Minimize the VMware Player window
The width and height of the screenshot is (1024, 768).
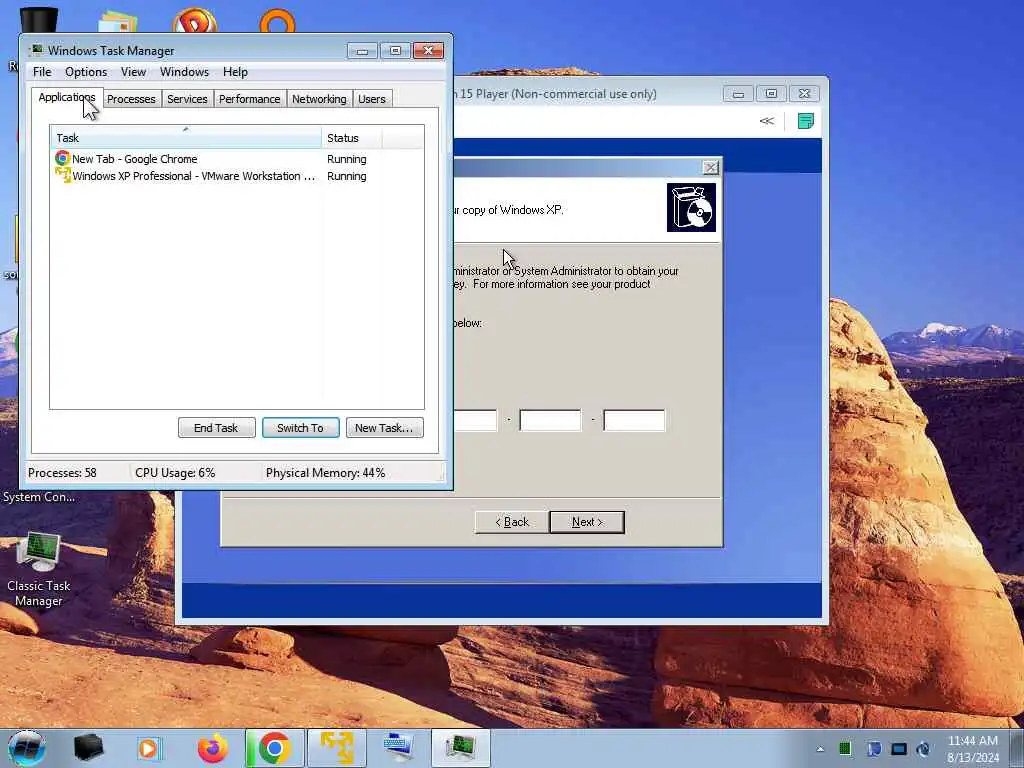[x=738, y=94]
